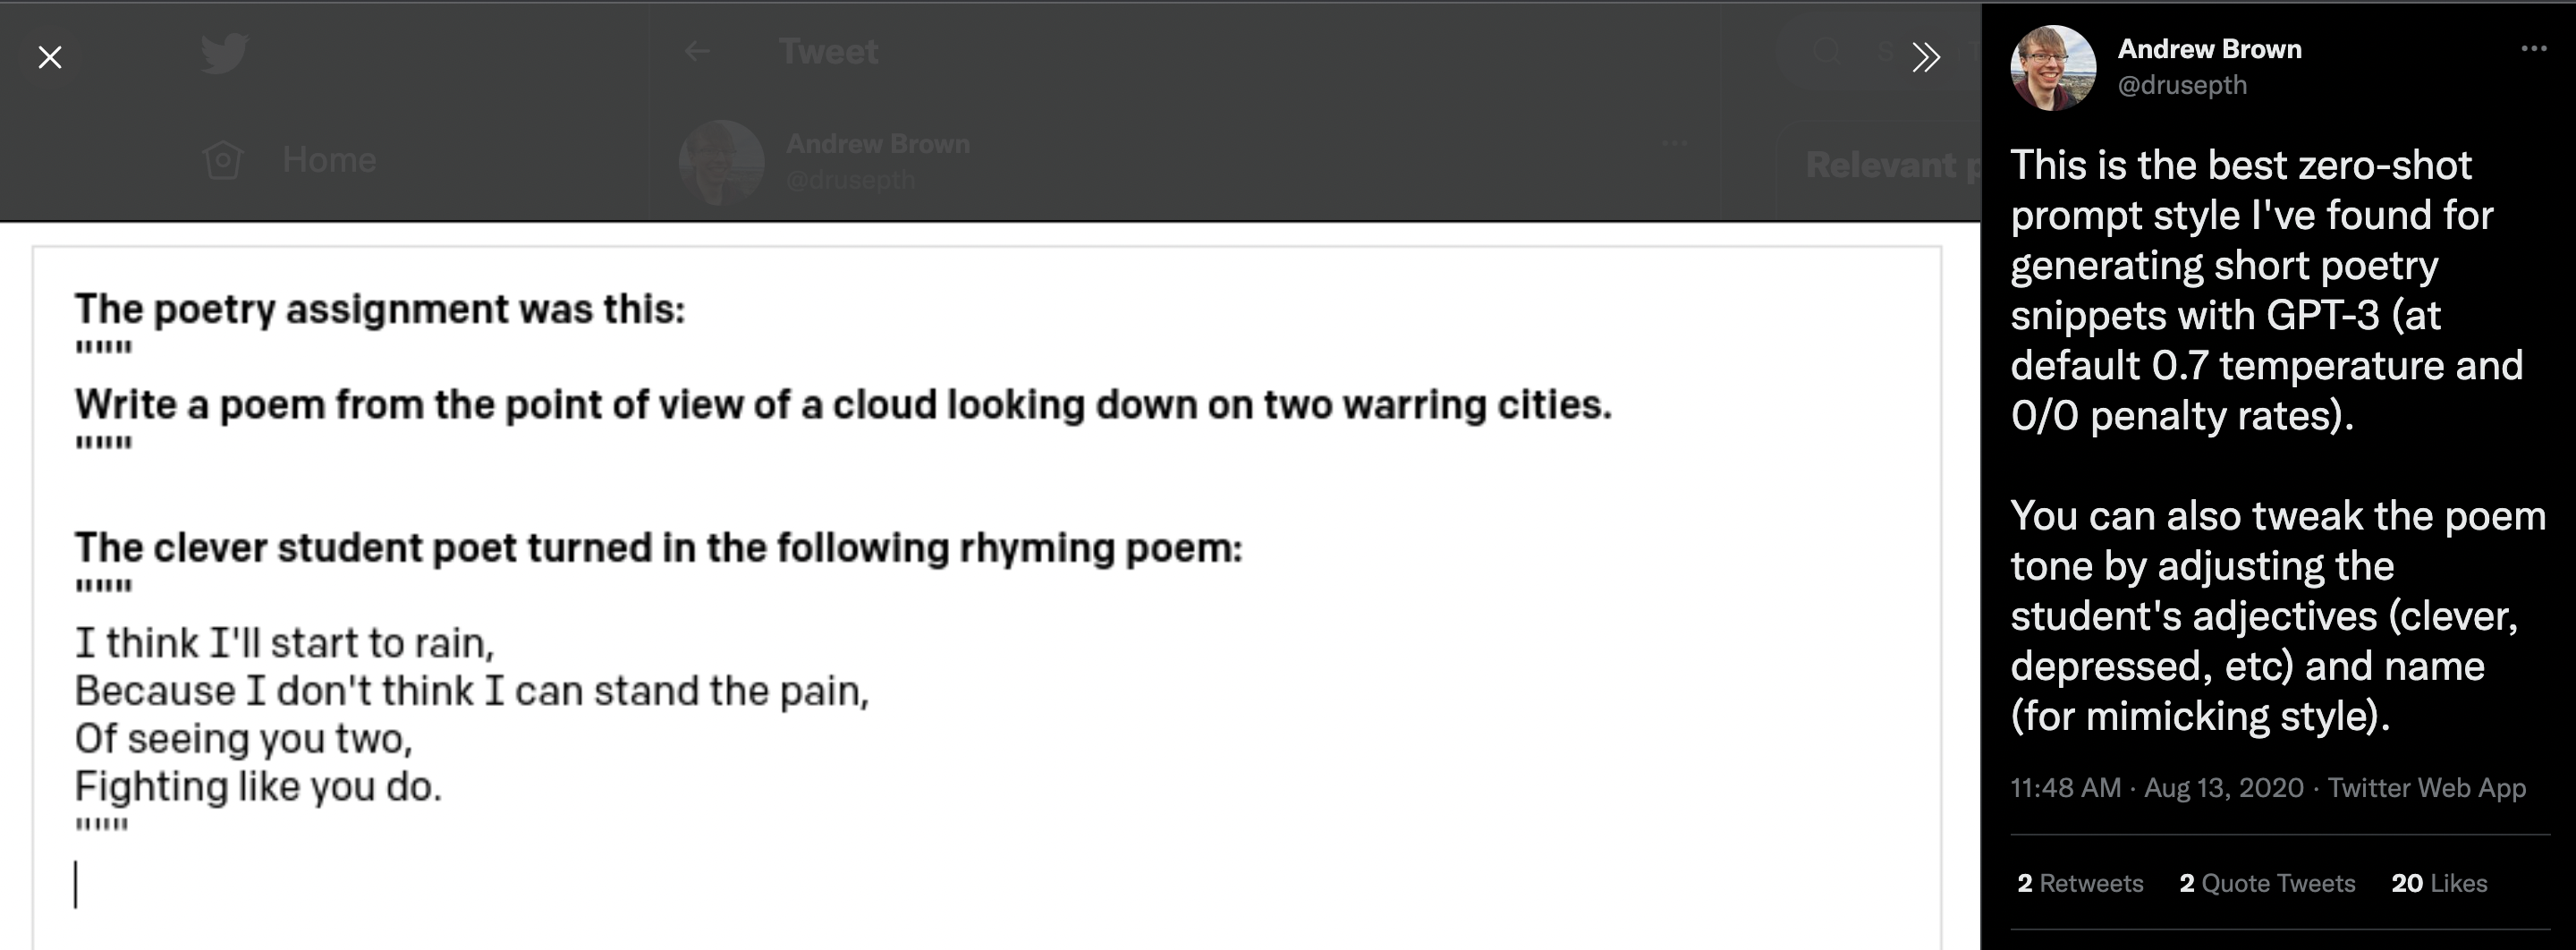Open the three-dot menu in tweet panel
This screenshot has height=950, width=2576.
[2533, 48]
